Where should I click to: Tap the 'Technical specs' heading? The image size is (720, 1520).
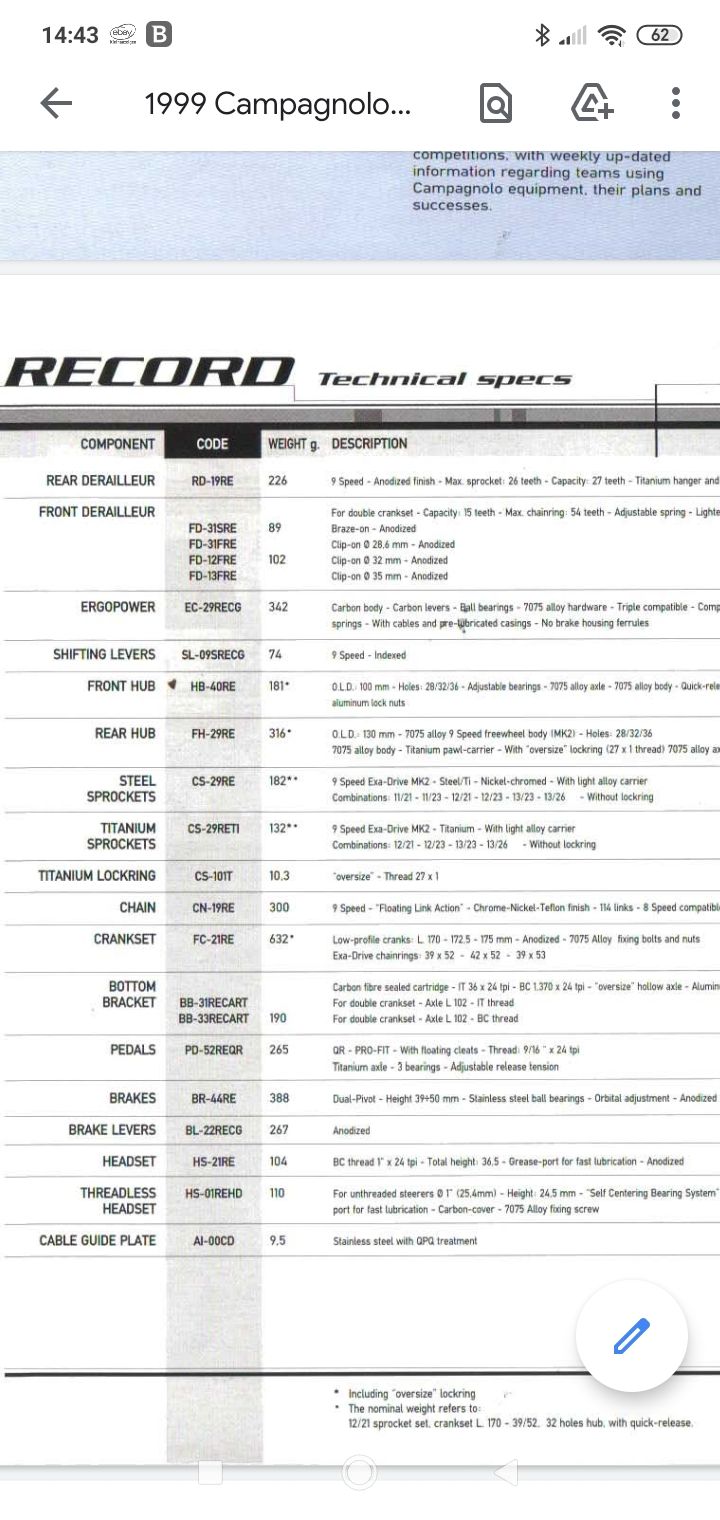pos(445,379)
